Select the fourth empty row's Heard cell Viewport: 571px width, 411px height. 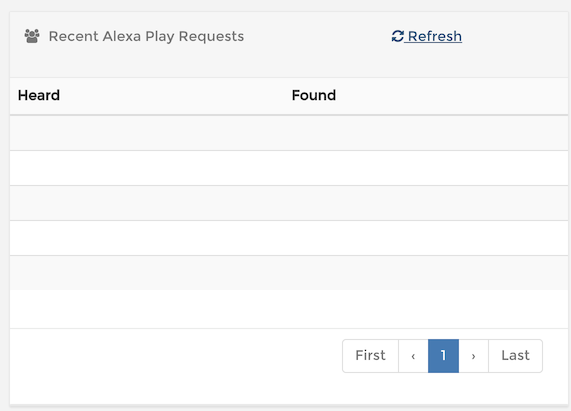147,238
